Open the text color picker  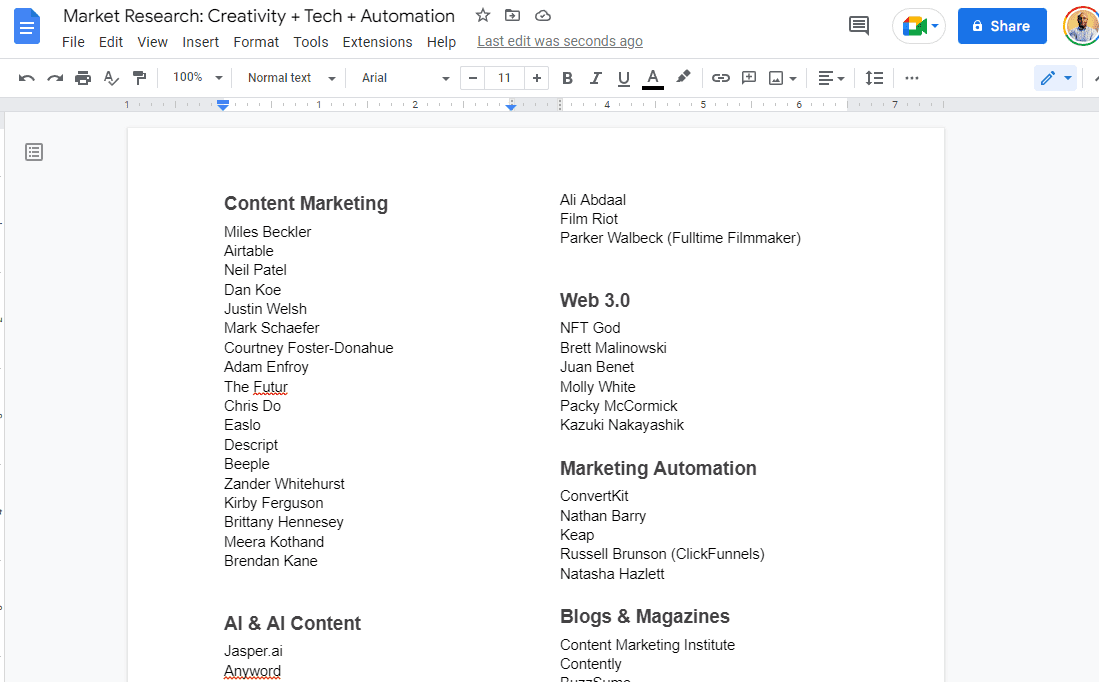pos(653,78)
